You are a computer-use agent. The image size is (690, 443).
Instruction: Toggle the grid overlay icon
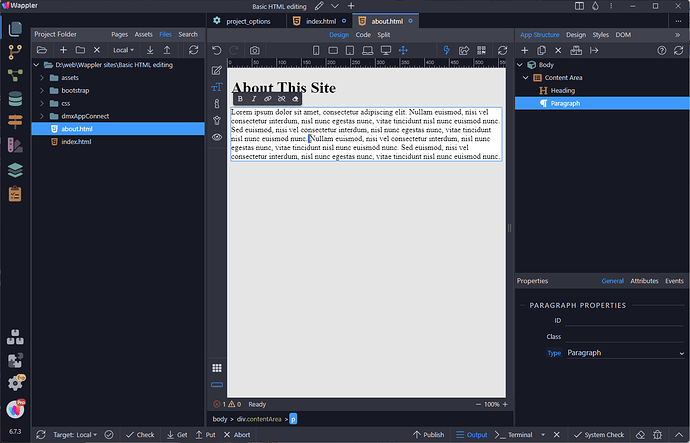pos(217,368)
